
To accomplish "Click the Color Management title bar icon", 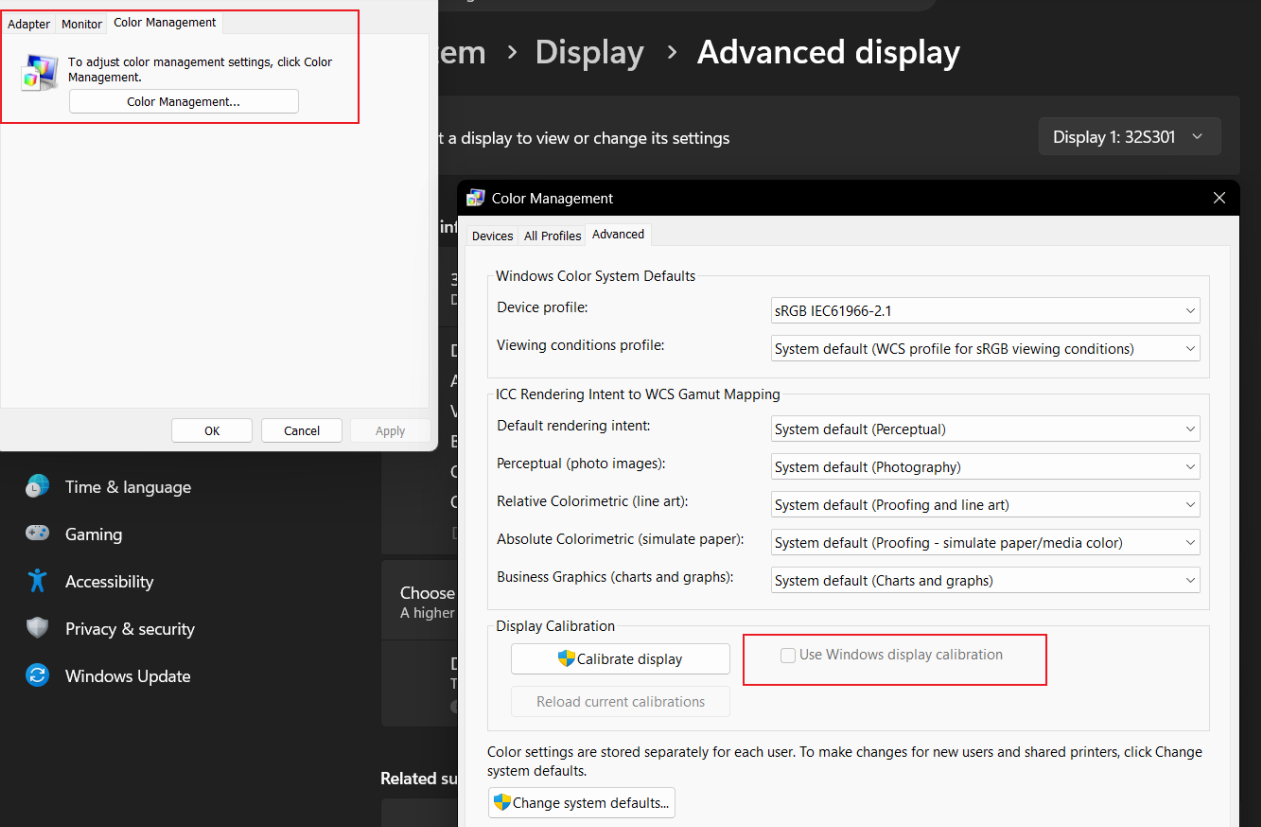I will click(476, 198).
